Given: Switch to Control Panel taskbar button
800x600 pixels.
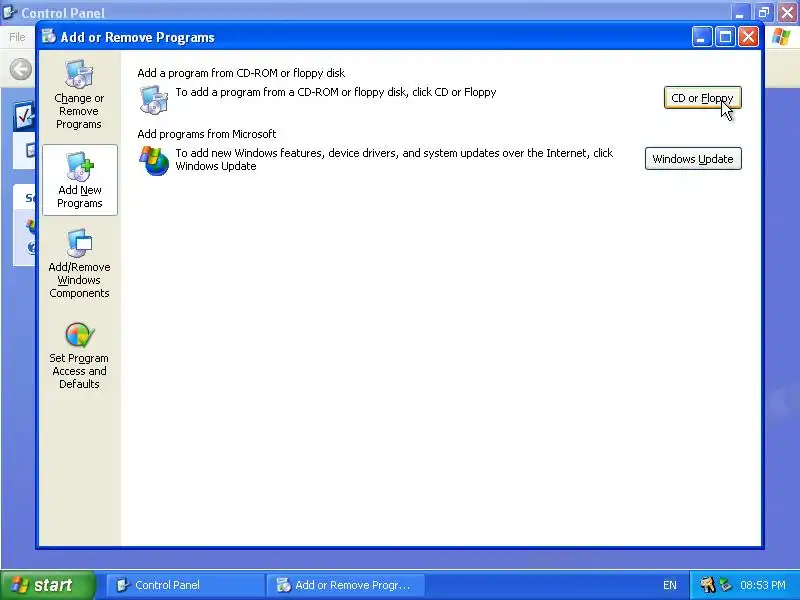Looking at the screenshot, I should [186, 585].
